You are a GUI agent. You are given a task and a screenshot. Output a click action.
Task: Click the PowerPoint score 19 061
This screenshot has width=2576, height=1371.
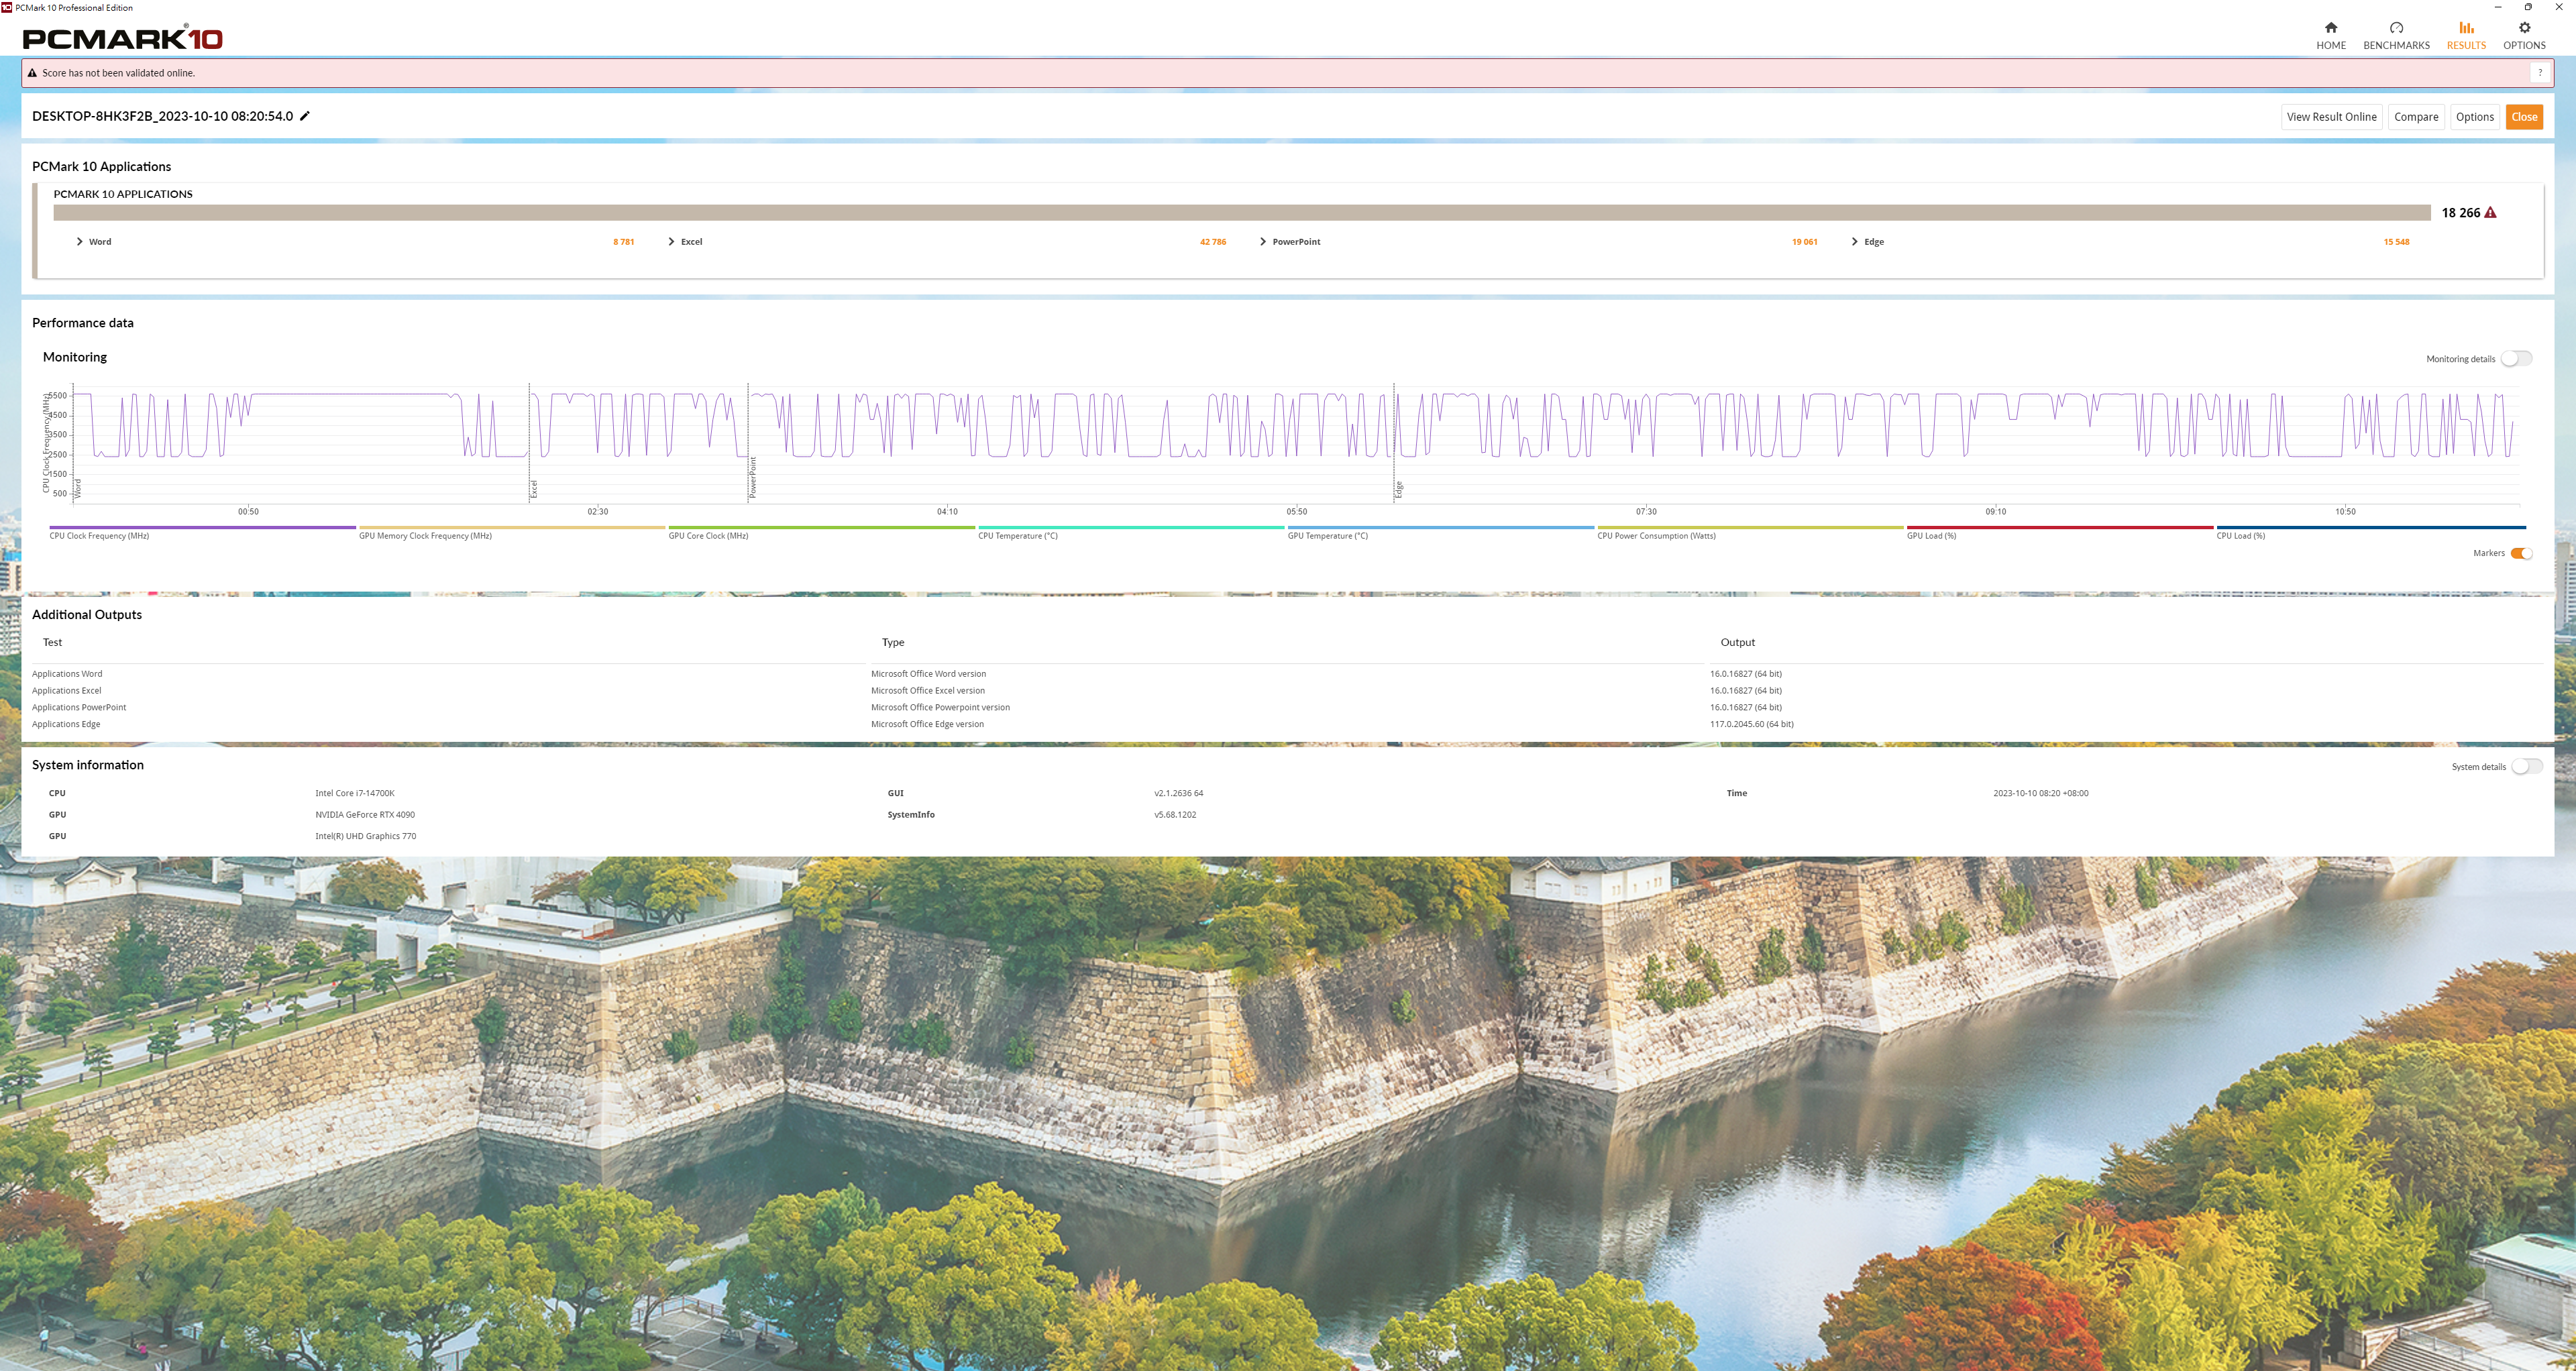(1804, 242)
